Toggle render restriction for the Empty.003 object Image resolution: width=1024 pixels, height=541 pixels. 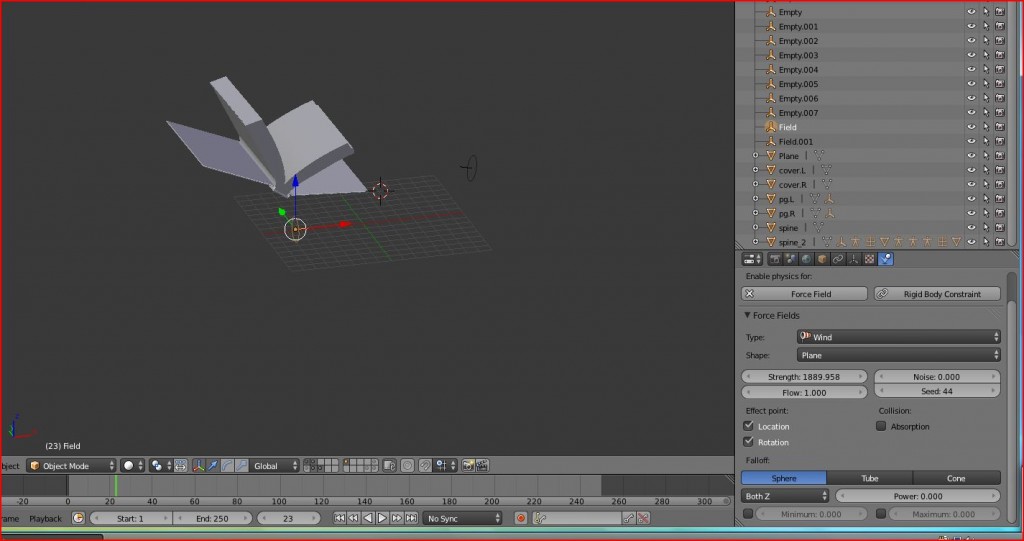pos(999,55)
